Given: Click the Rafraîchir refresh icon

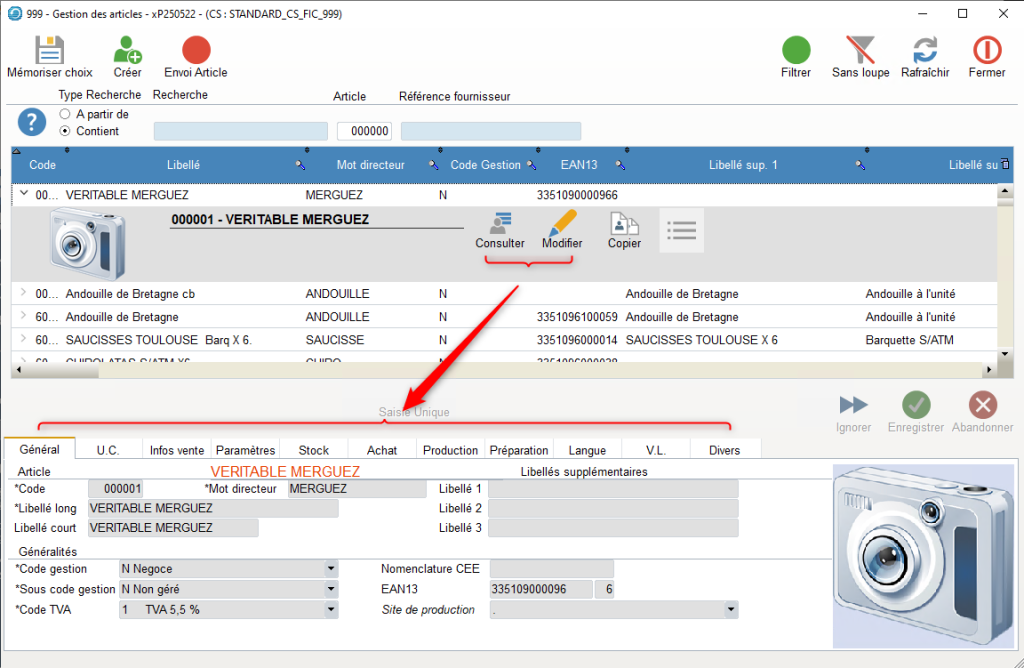Looking at the screenshot, I should [925, 50].
